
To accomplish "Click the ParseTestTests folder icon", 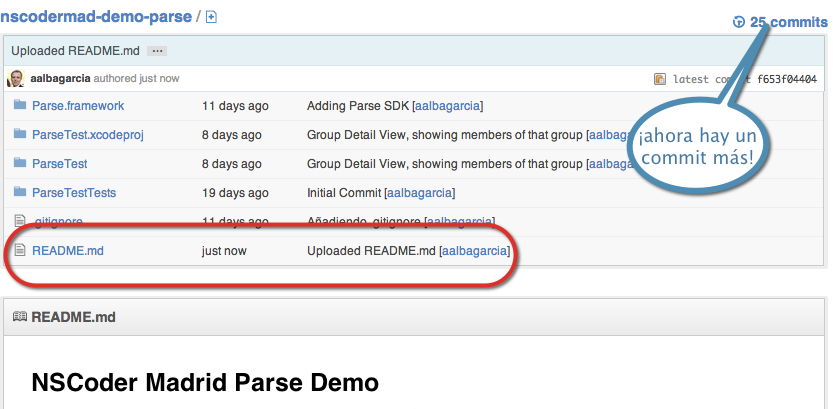I will click(18, 192).
